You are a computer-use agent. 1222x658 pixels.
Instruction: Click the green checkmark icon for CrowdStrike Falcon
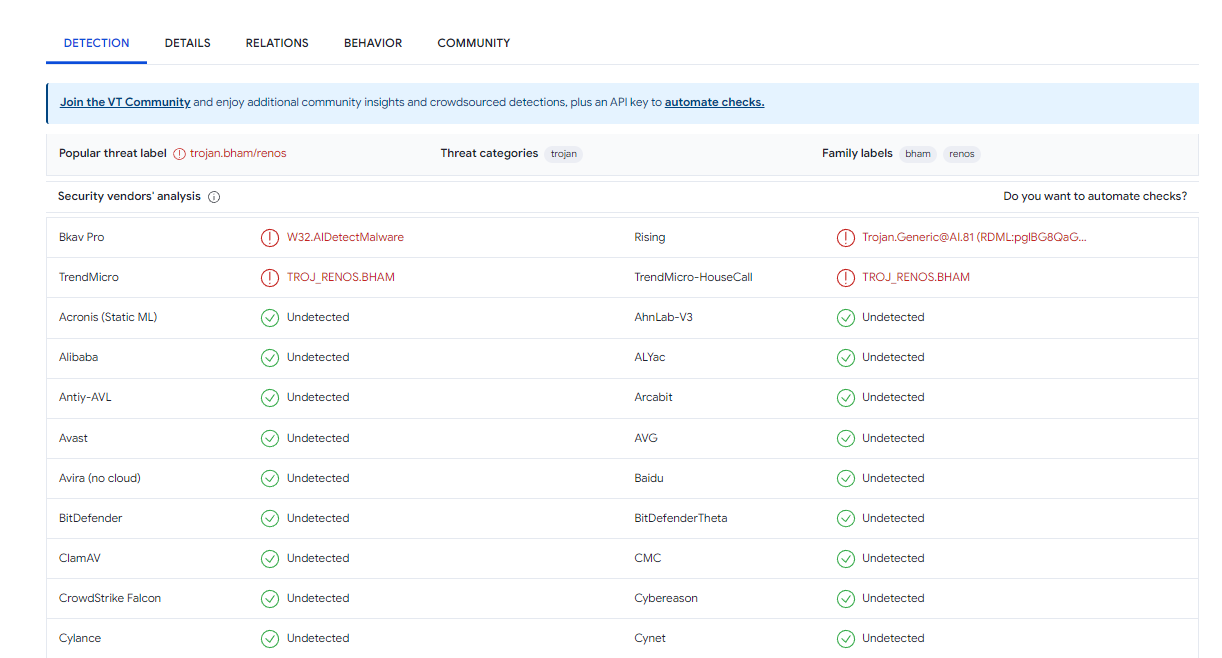point(270,599)
